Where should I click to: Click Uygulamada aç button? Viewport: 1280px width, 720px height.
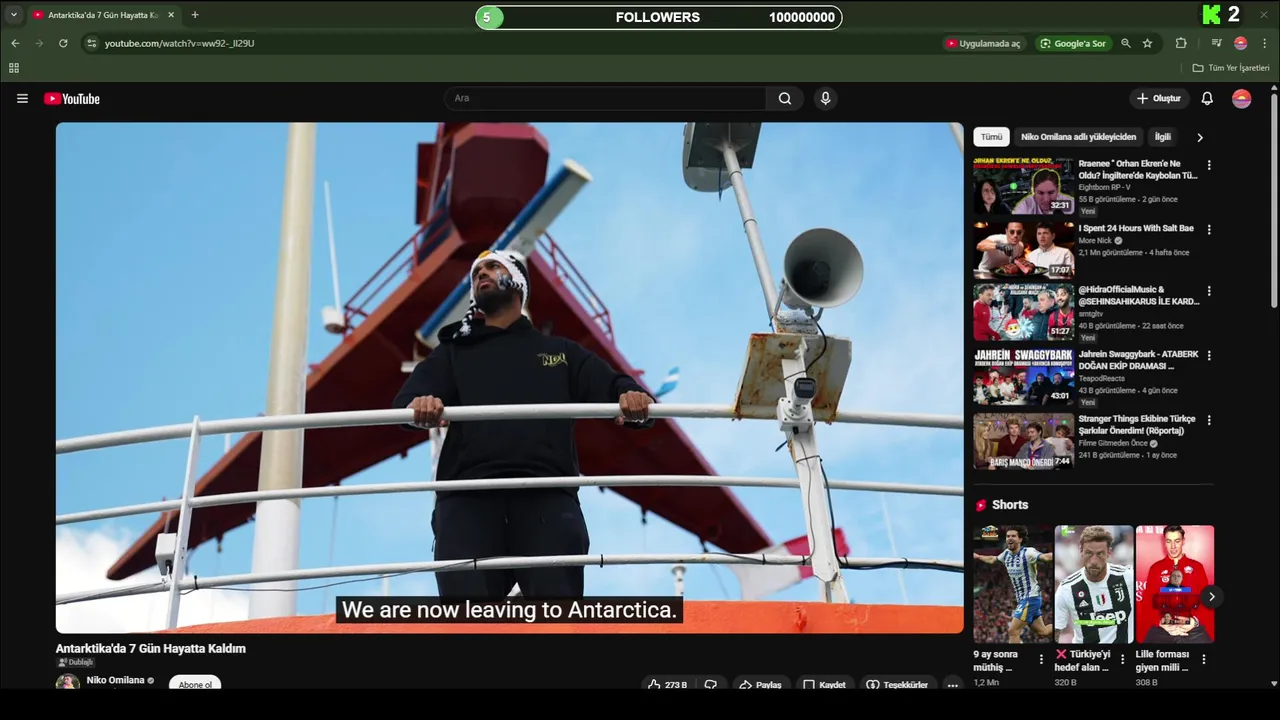[983, 43]
